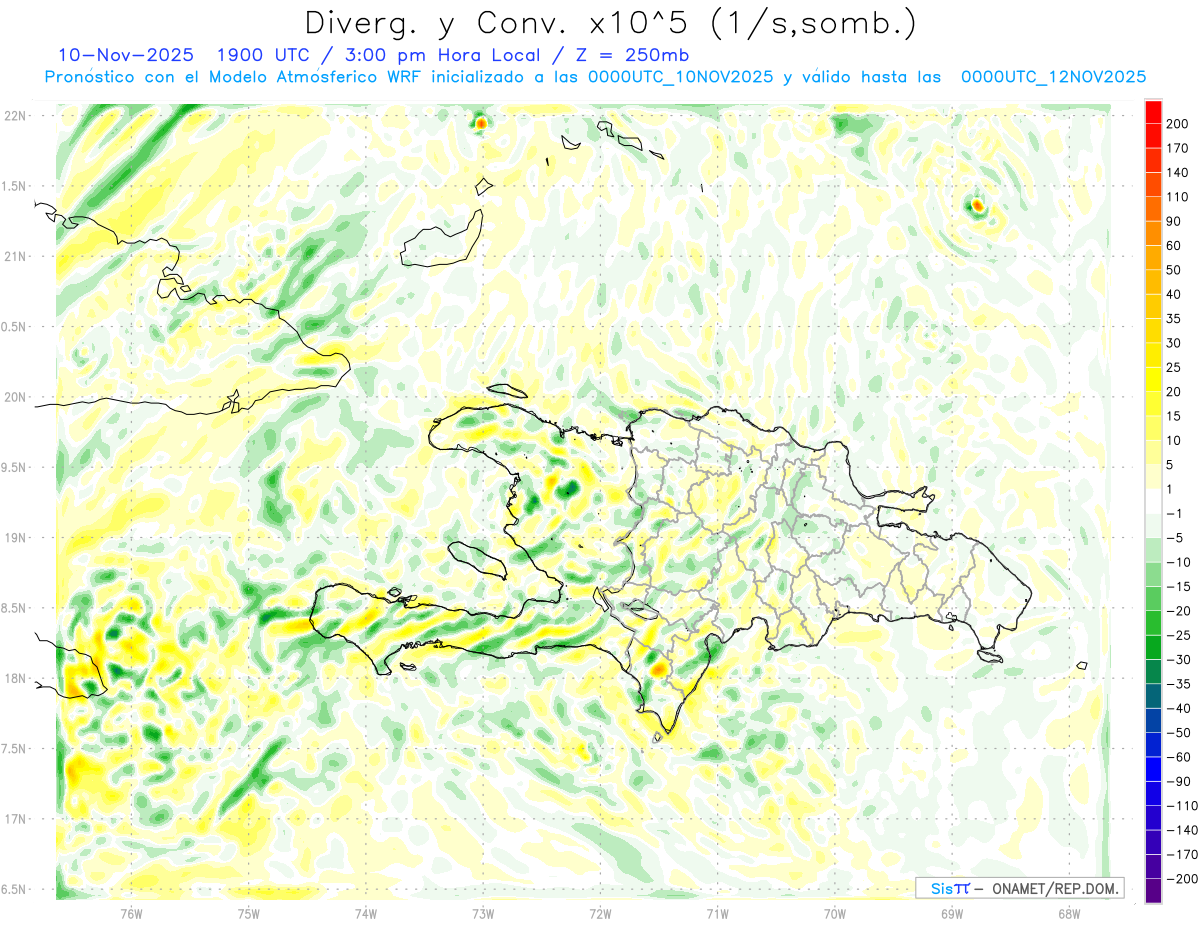The image size is (1200, 927).
Task: Click the '-200' value on the color scale
Action: click(1181, 880)
